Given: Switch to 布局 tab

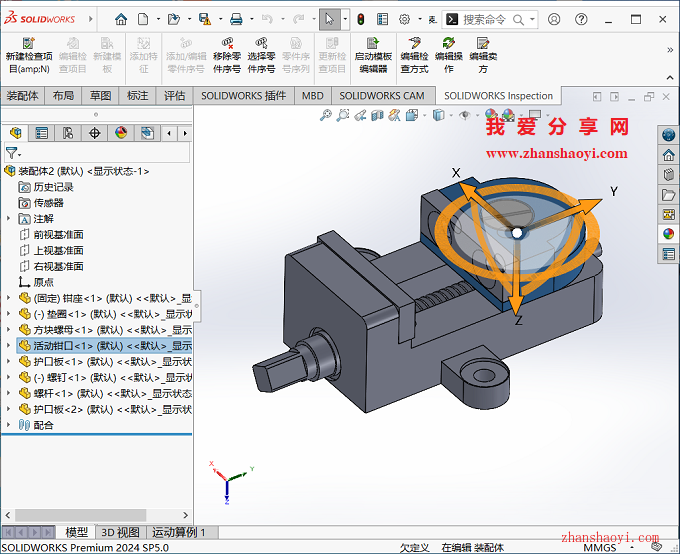Looking at the screenshot, I should point(63,95).
